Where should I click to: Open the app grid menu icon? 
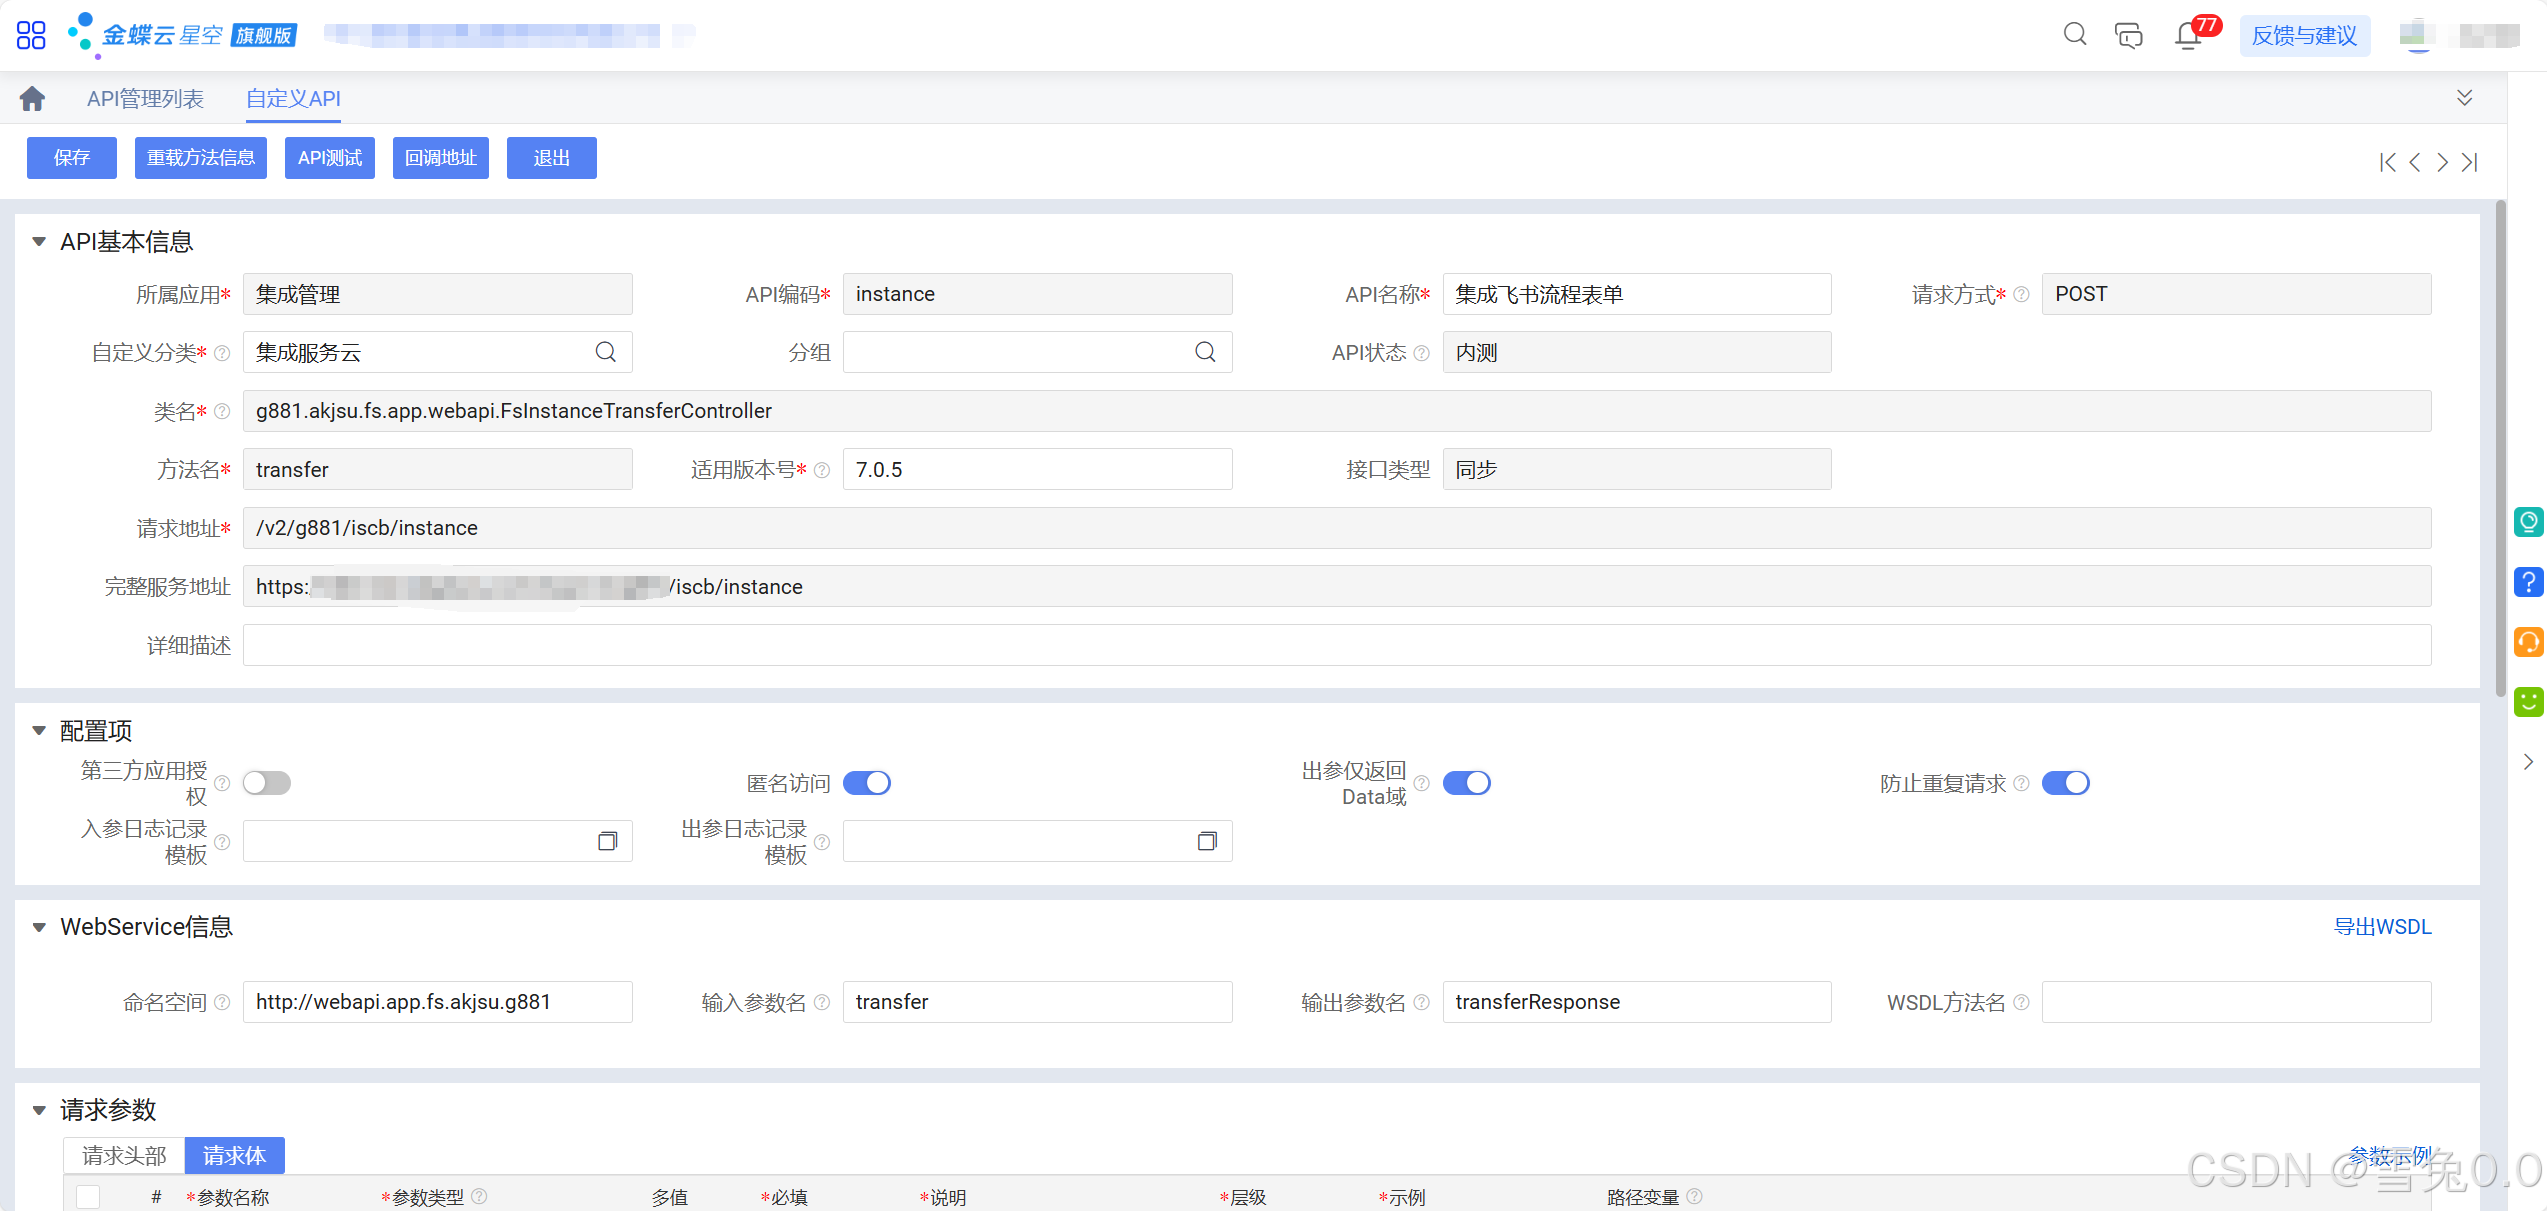[x=31, y=35]
